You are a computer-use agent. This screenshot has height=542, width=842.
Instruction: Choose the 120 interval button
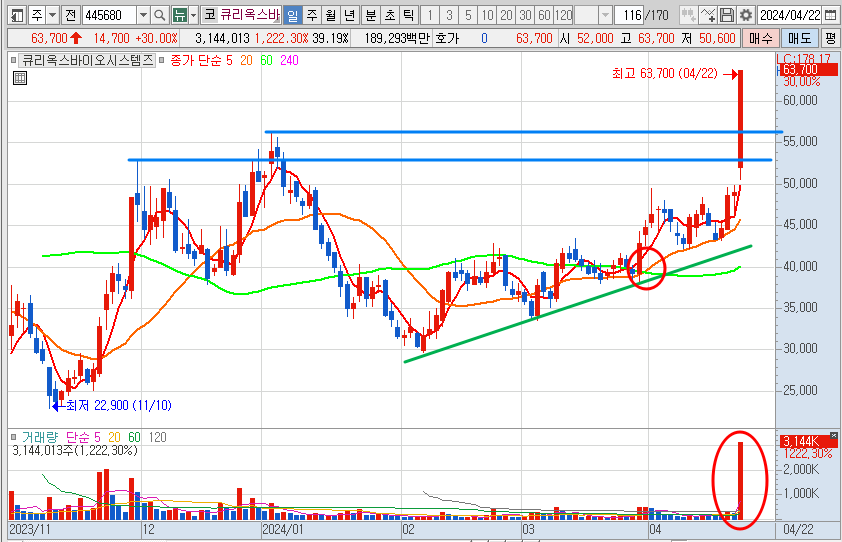[x=563, y=15]
